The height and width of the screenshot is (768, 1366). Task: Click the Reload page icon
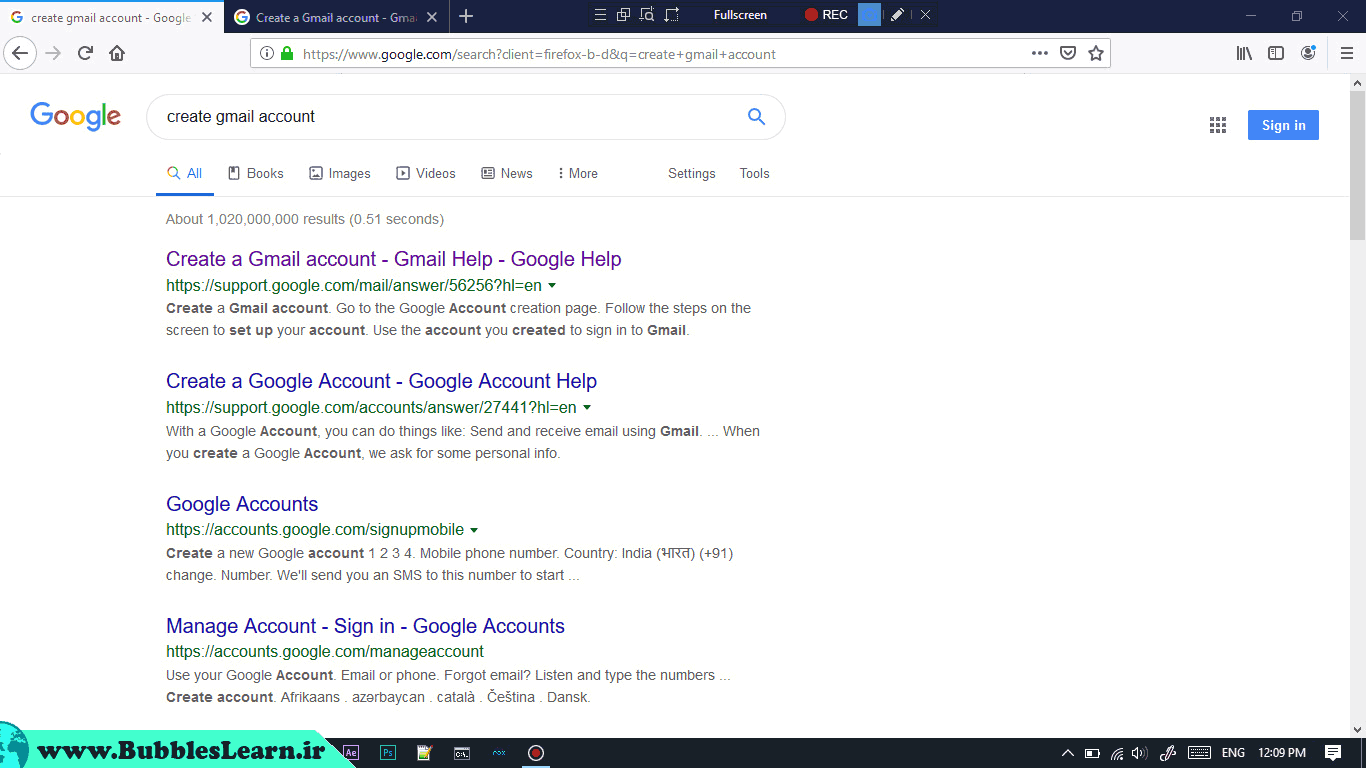click(86, 54)
